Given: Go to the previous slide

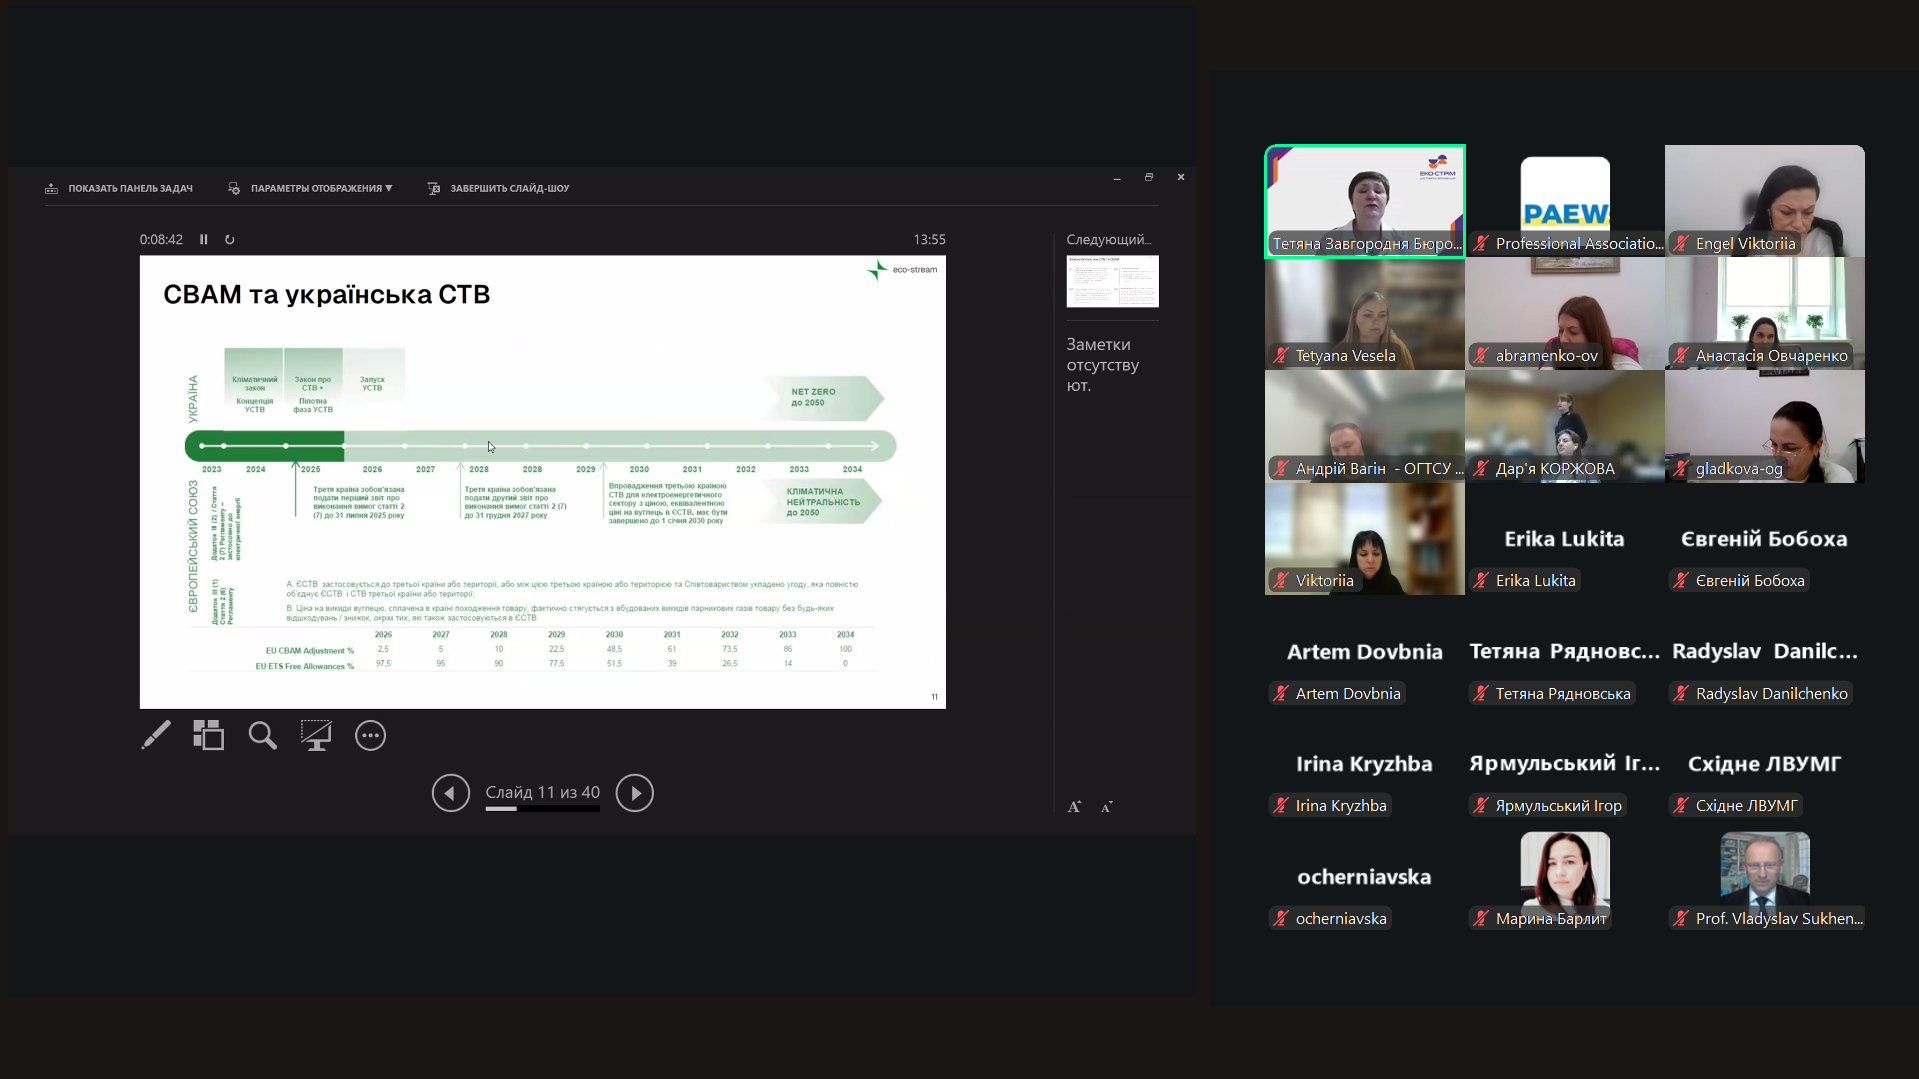Looking at the screenshot, I should point(450,793).
